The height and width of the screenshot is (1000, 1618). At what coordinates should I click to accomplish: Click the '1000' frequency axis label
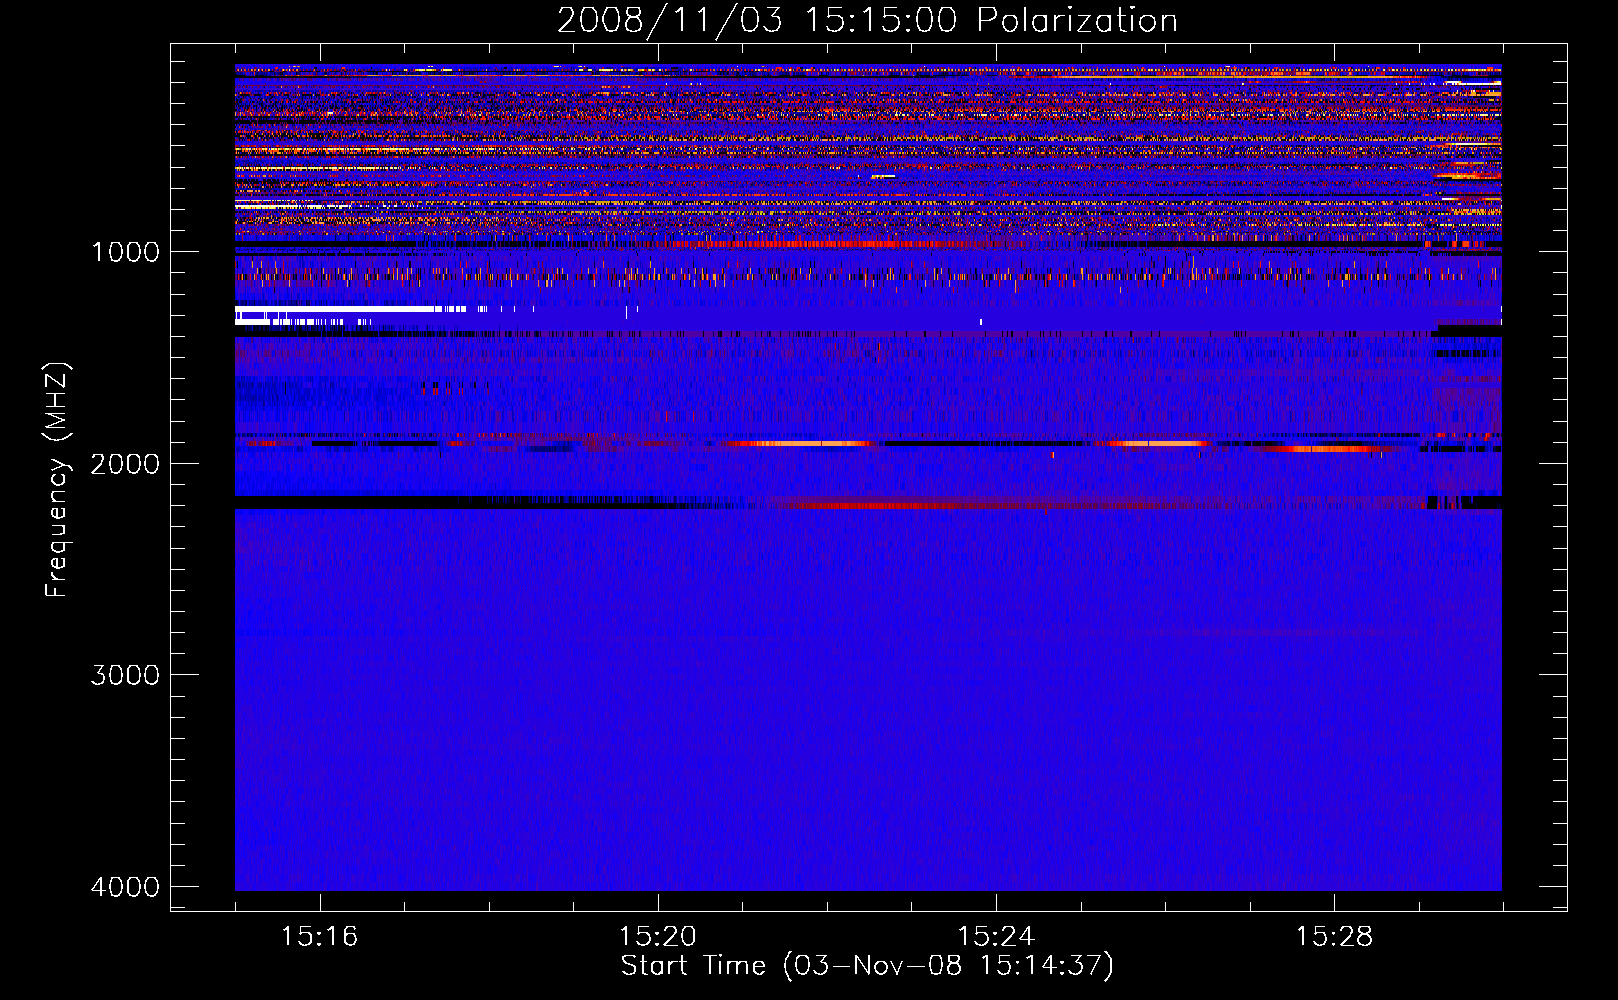(x=125, y=252)
